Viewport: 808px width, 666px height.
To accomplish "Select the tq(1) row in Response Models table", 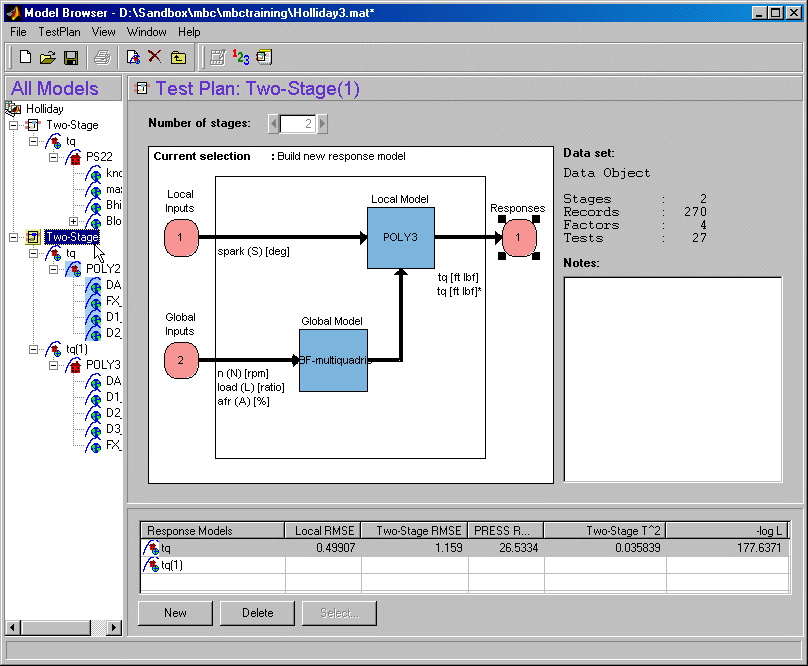I will [465, 565].
